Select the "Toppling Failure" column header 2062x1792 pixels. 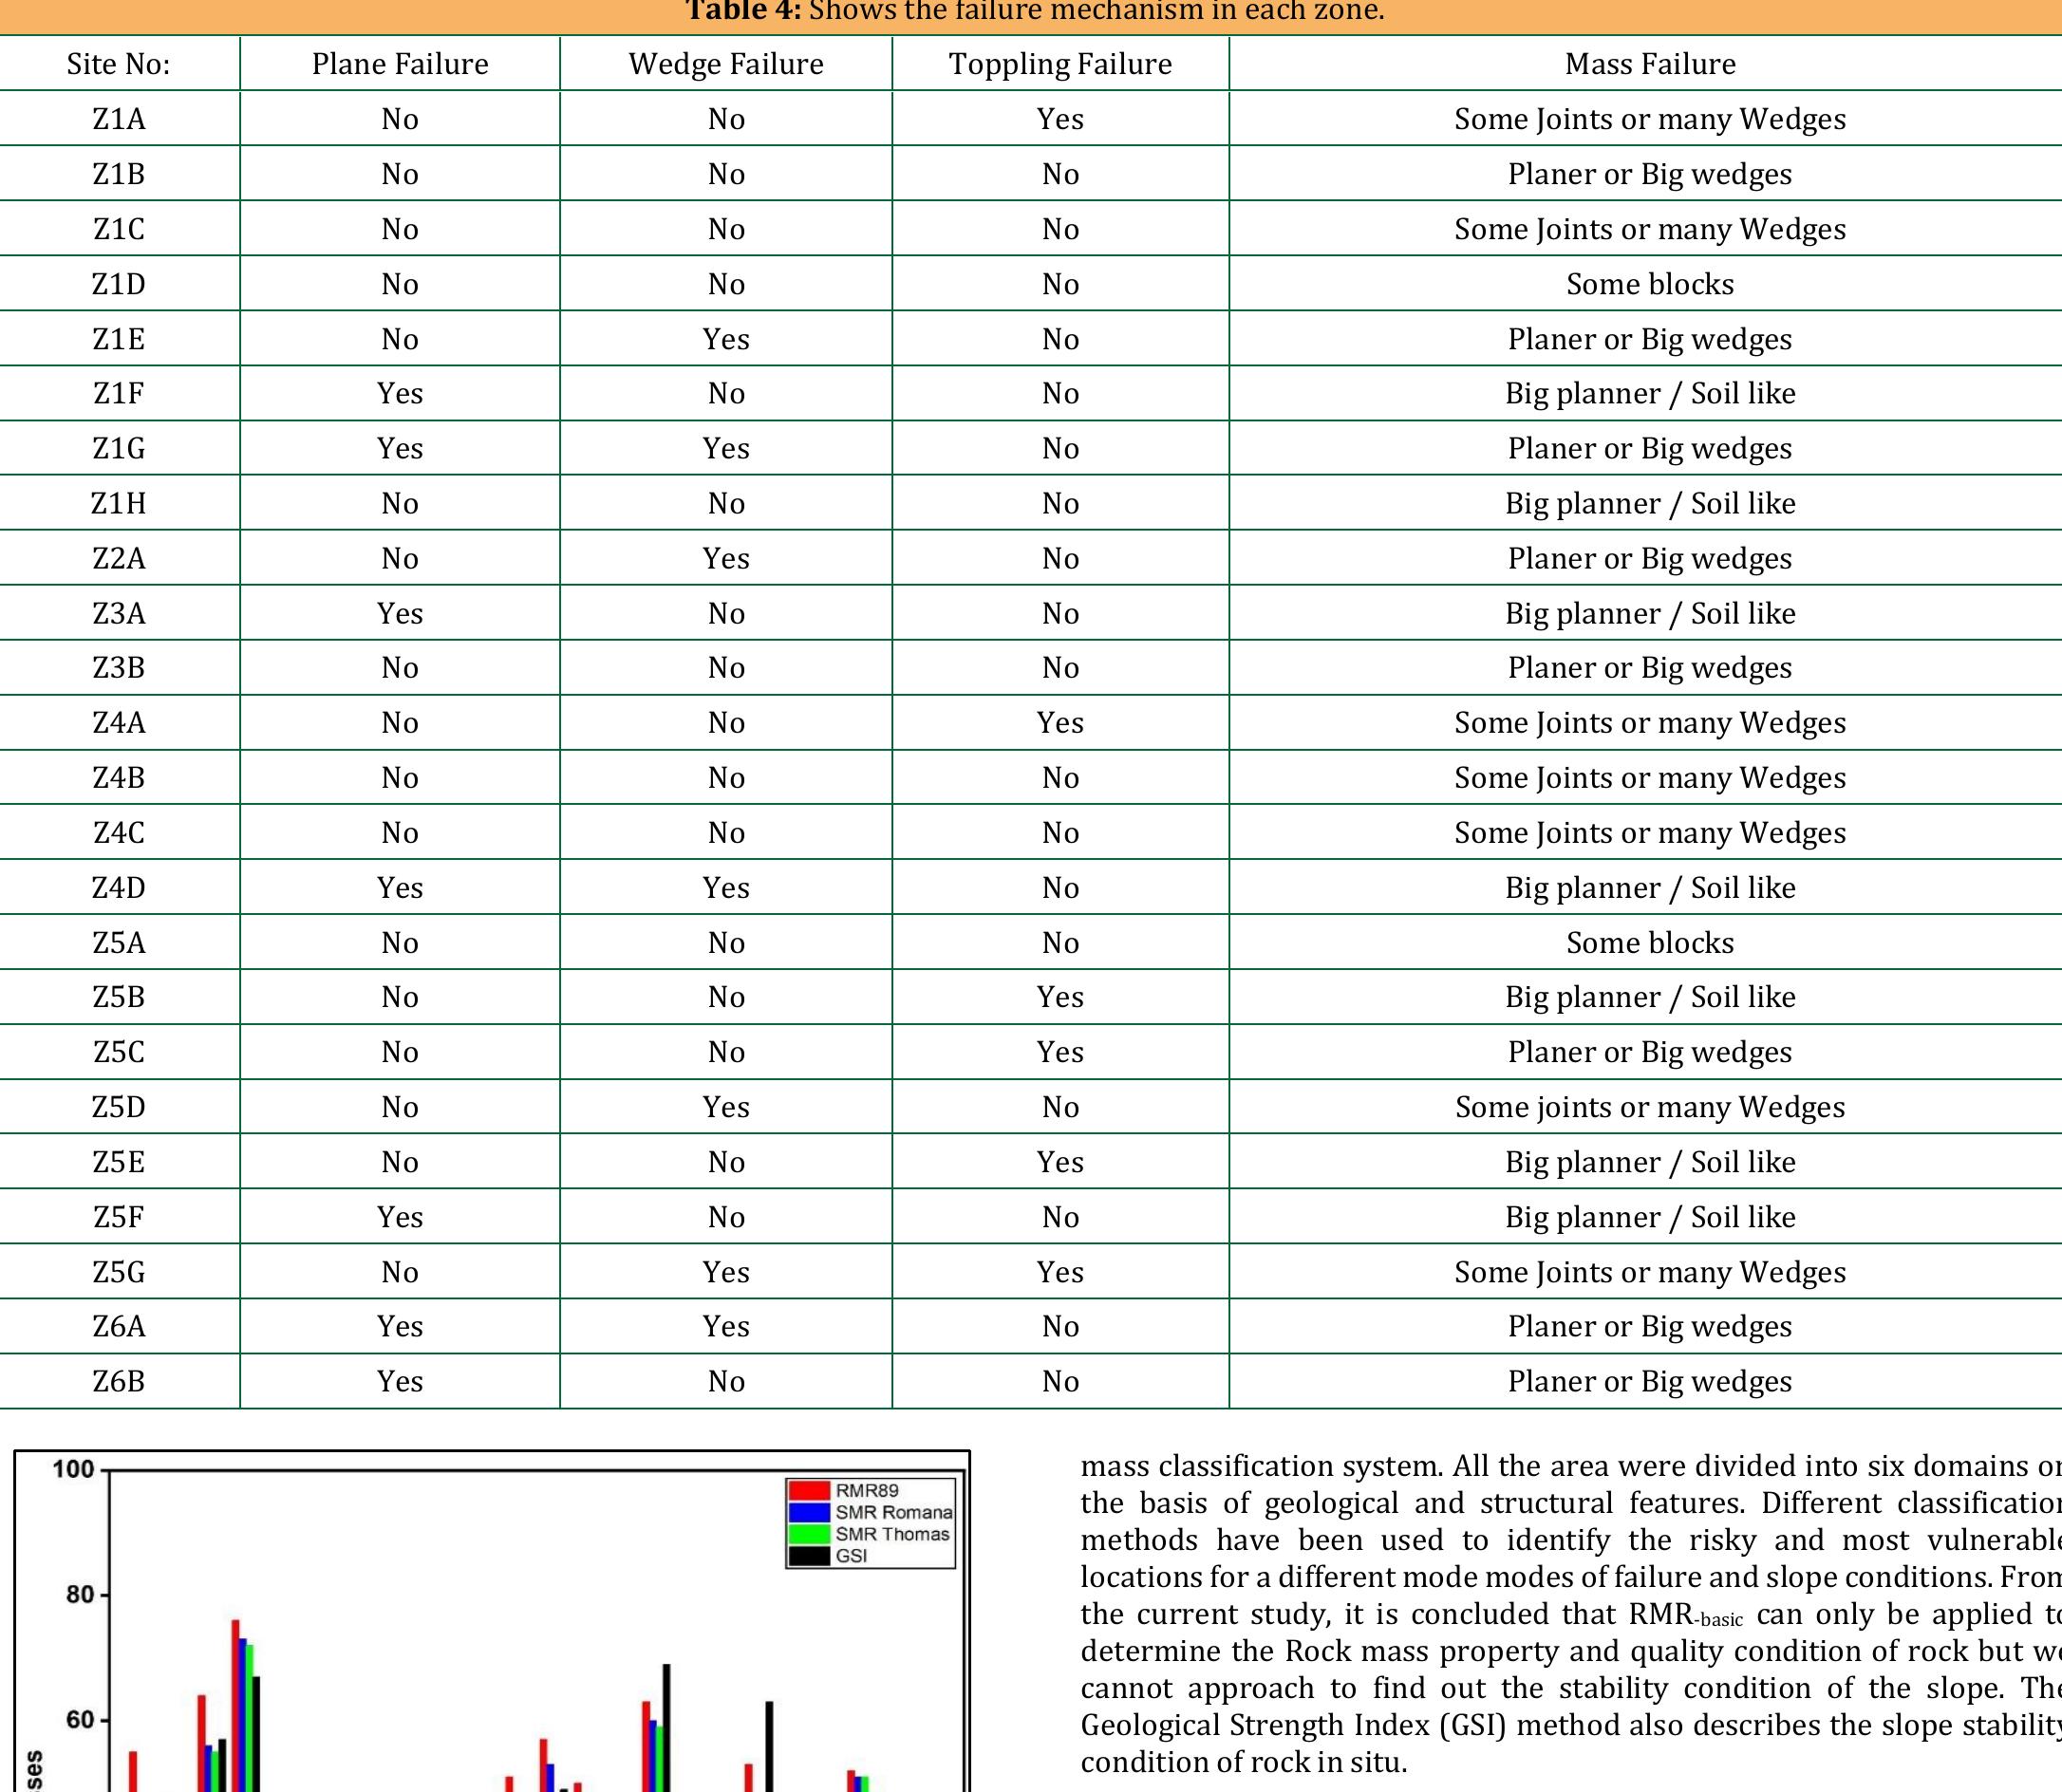[1060, 64]
